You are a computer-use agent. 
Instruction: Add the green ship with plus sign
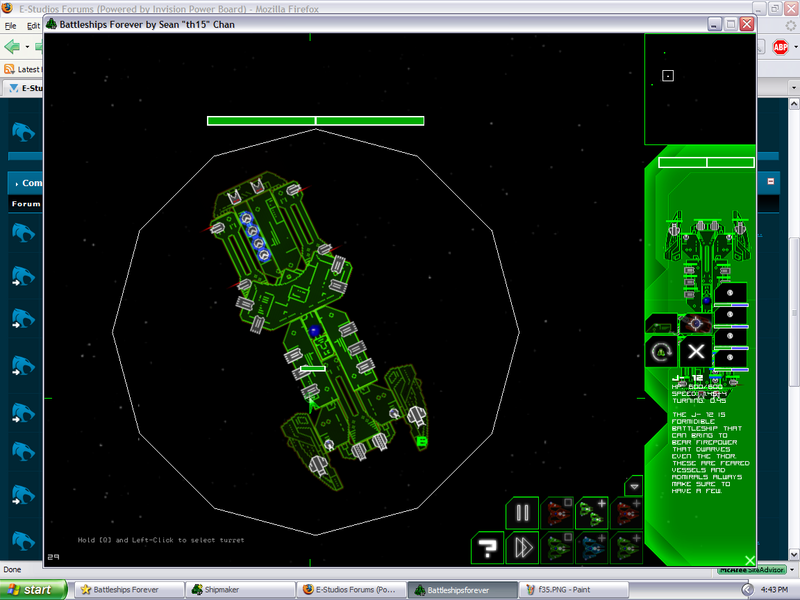pyautogui.click(x=627, y=547)
